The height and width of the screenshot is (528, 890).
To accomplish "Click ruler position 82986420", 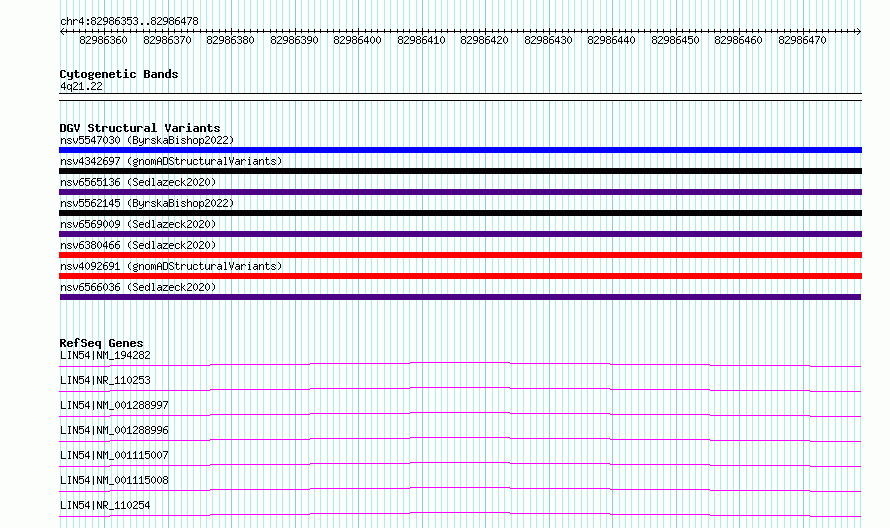I will (x=484, y=40).
